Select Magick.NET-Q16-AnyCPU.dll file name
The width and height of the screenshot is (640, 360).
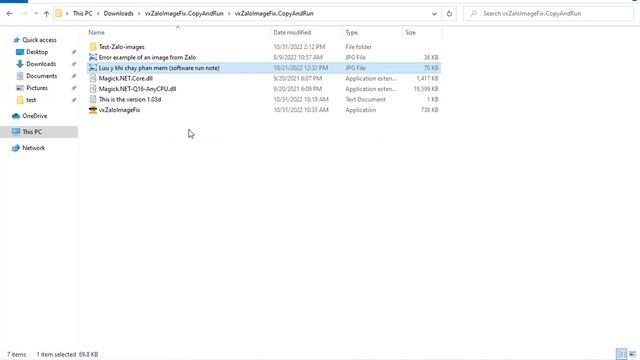[138, 89]
